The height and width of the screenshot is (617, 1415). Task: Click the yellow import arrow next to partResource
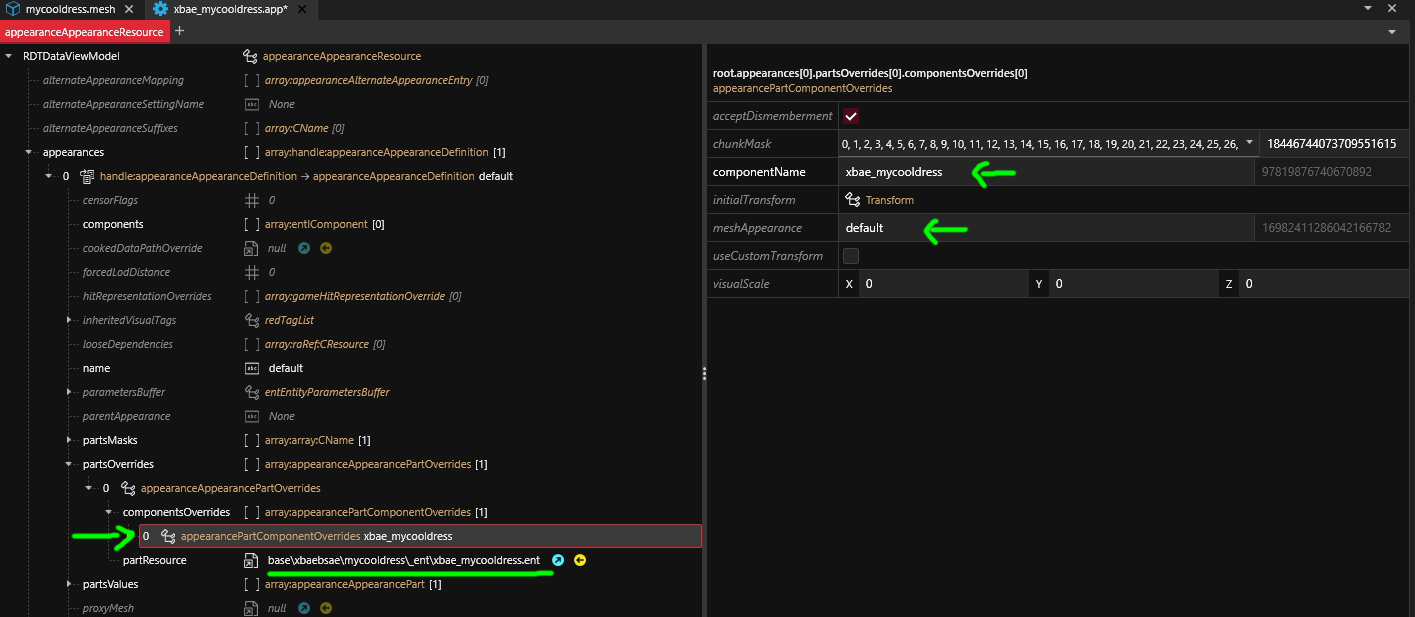(x=580, y=560)
